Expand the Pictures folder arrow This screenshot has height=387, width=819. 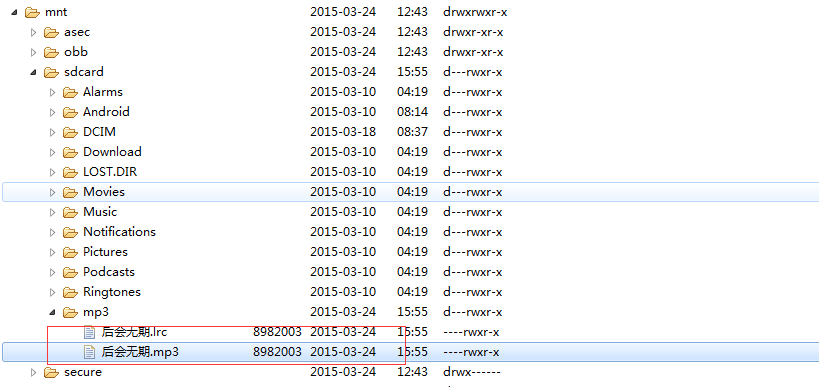click(x=52, y=252)
